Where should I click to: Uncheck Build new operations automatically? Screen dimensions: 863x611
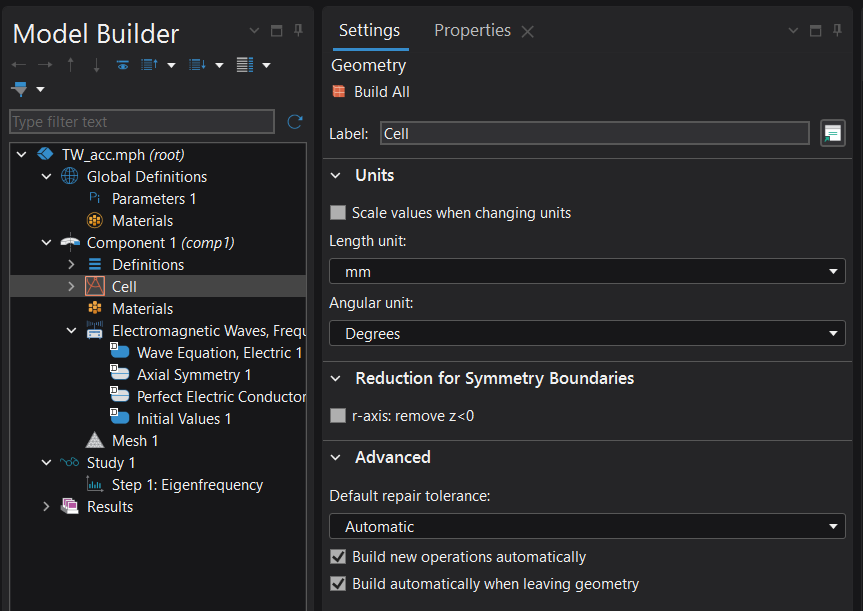(x=338, y=557)
